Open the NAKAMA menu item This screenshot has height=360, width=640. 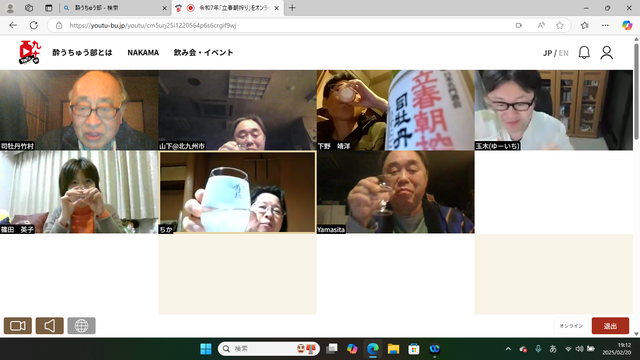tap(143, 53)
